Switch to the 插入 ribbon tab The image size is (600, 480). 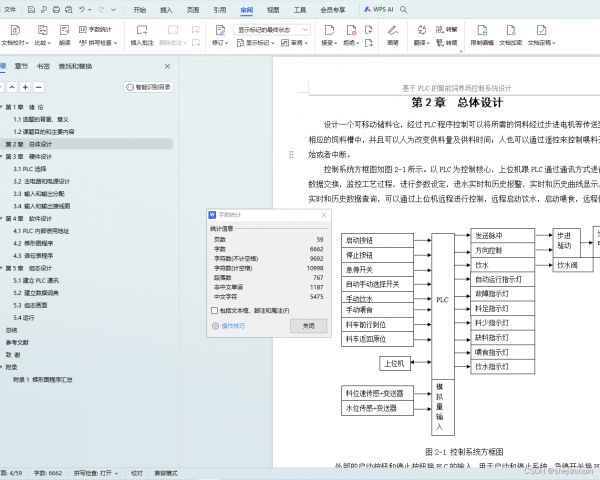click(x=166, y=10)
